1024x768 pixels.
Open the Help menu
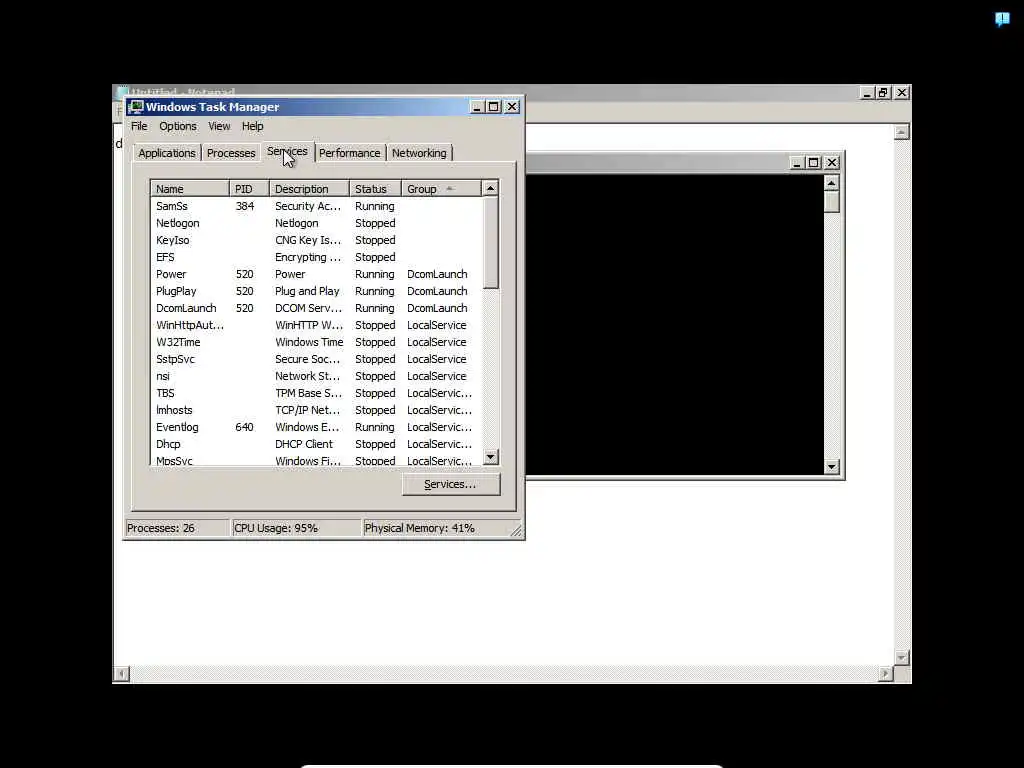click(x=252, y=126)
